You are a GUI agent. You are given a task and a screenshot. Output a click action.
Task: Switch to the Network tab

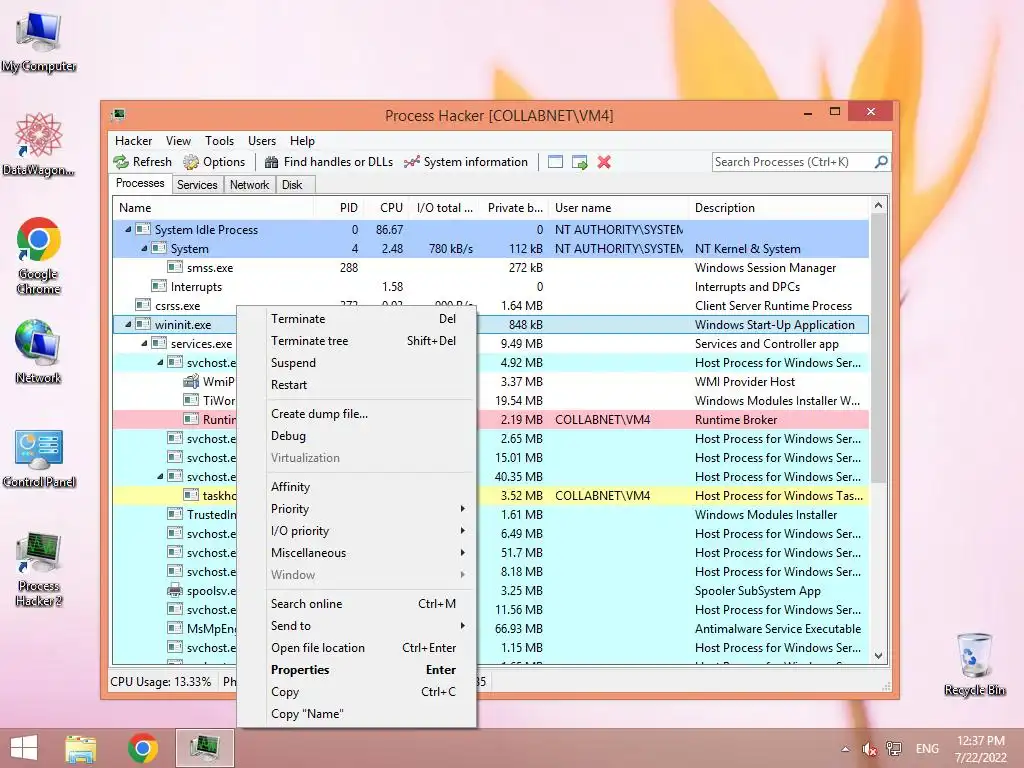249,185
